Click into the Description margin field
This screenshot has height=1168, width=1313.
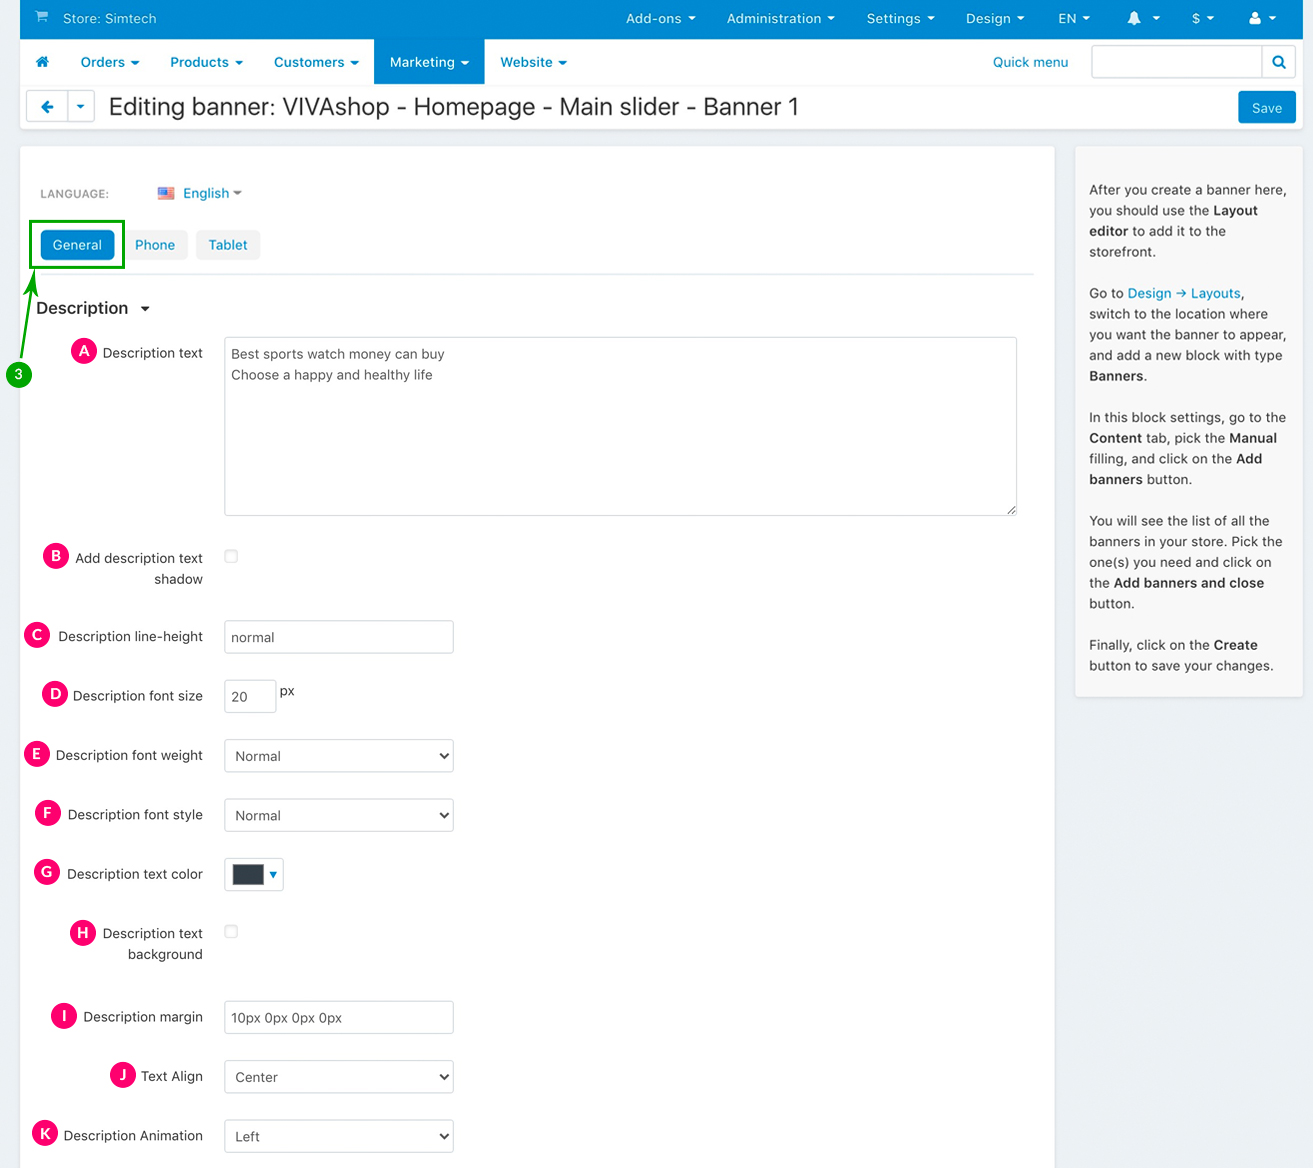pos(338,1017)
